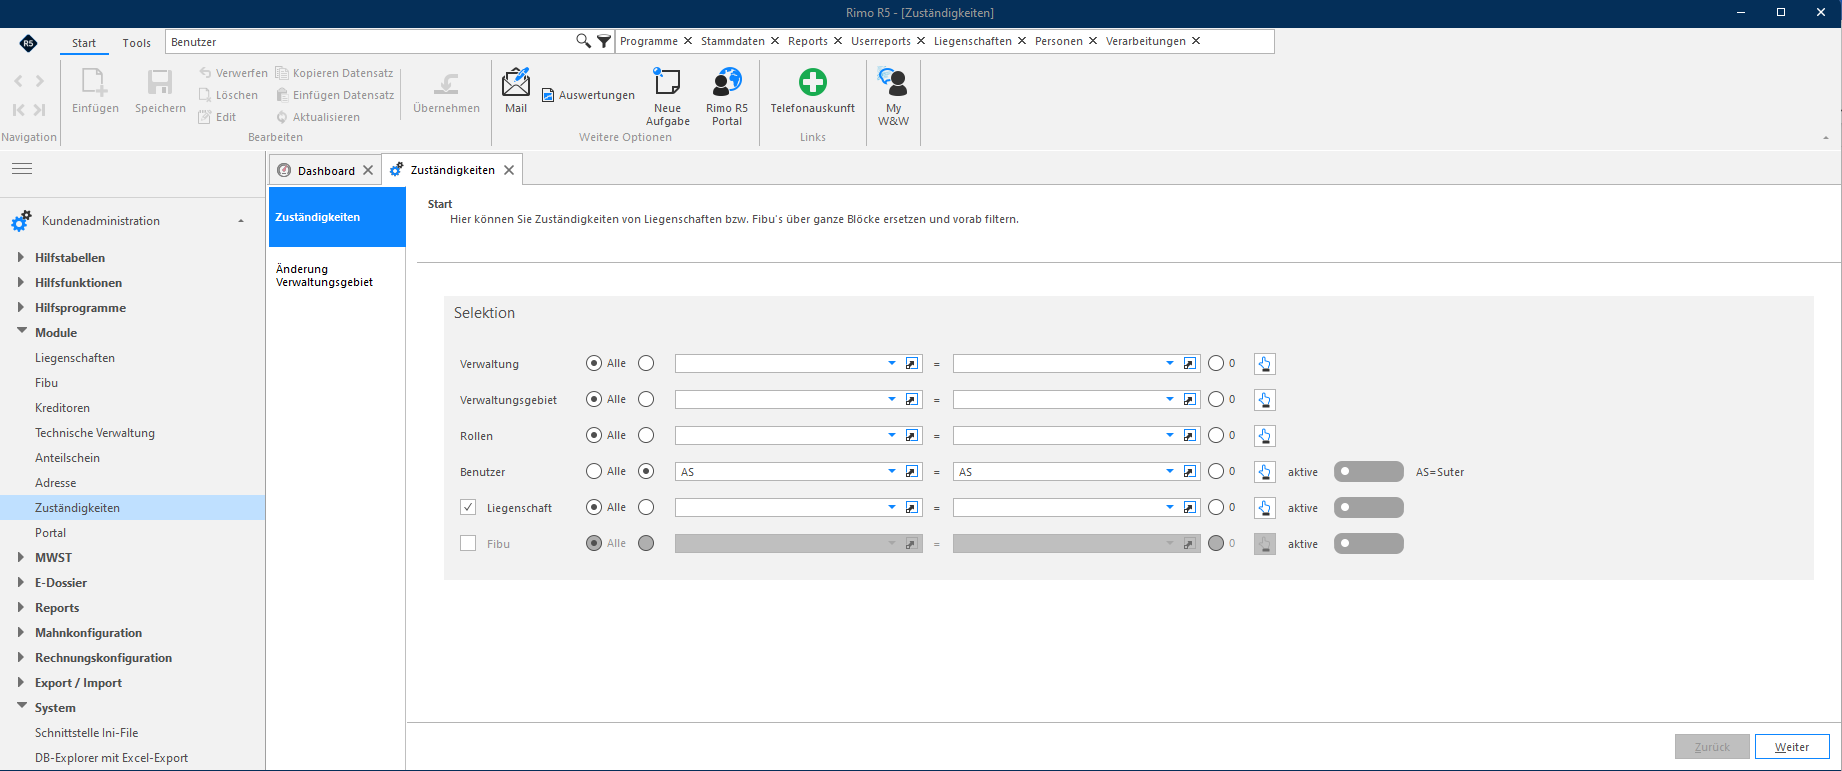
Task: Switch to the Tools ribbon tab
Action: pyautogui.click(x=137, y=43)
